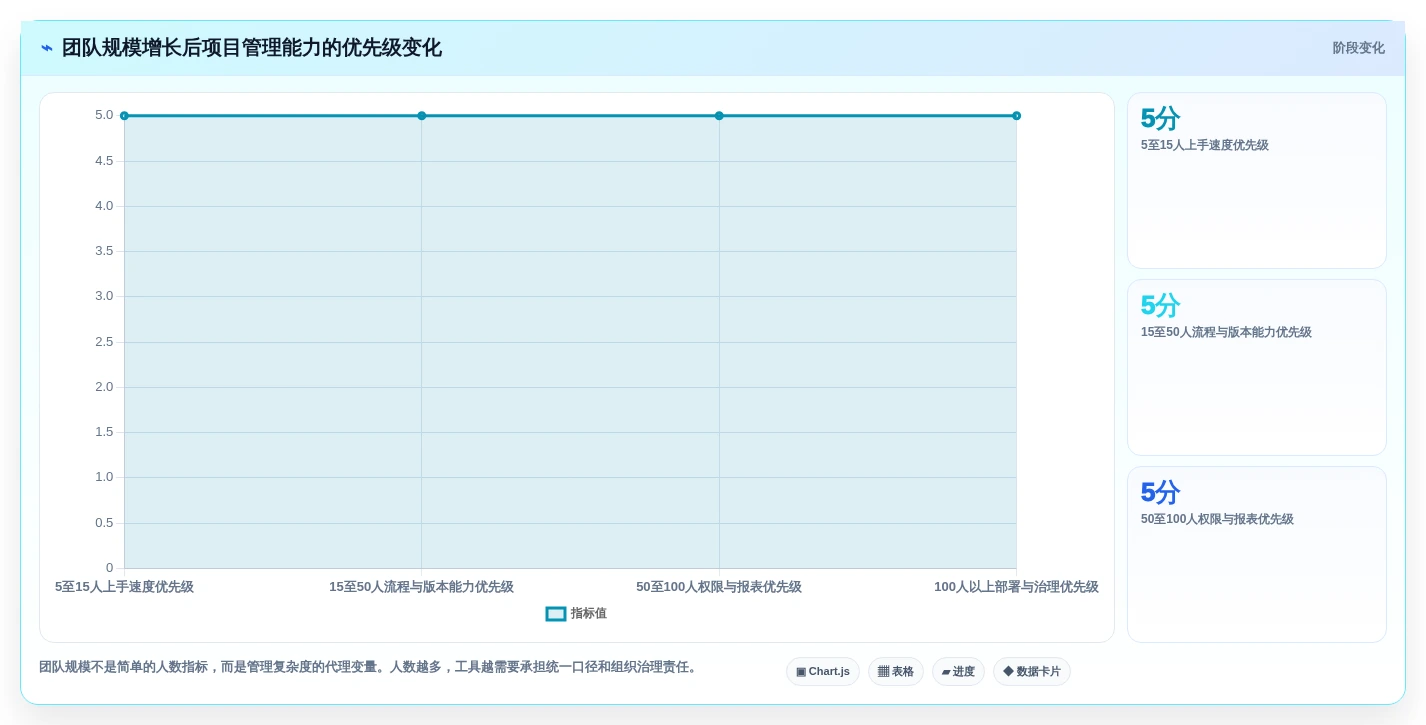Select the 表格 tag chip

(896, 671)
